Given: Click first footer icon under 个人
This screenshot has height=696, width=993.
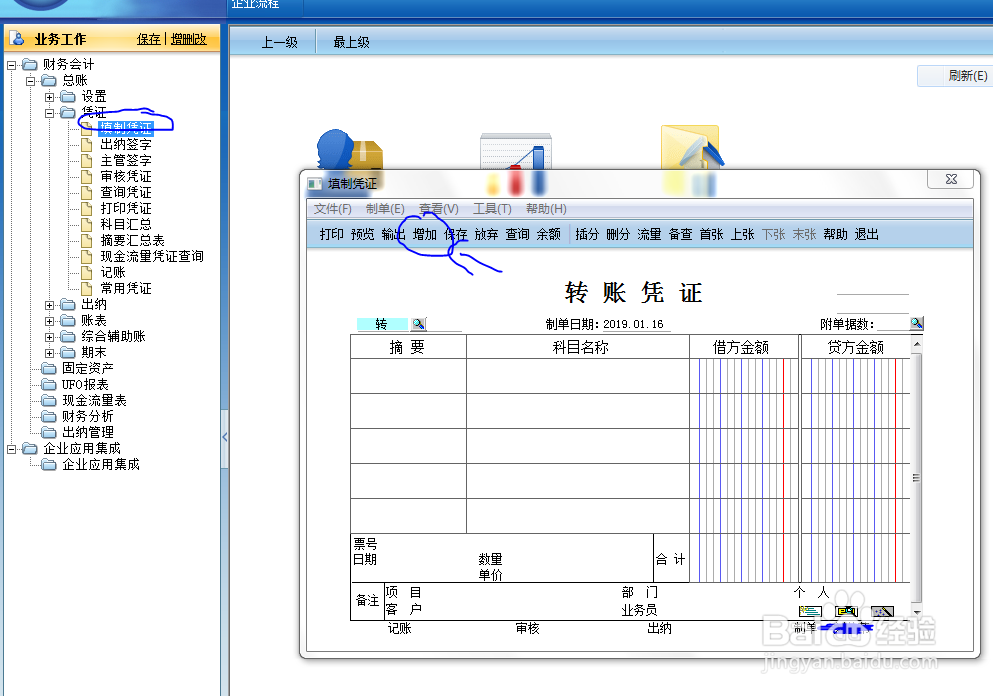Looking at the screenshot, I should click(810, 611).
